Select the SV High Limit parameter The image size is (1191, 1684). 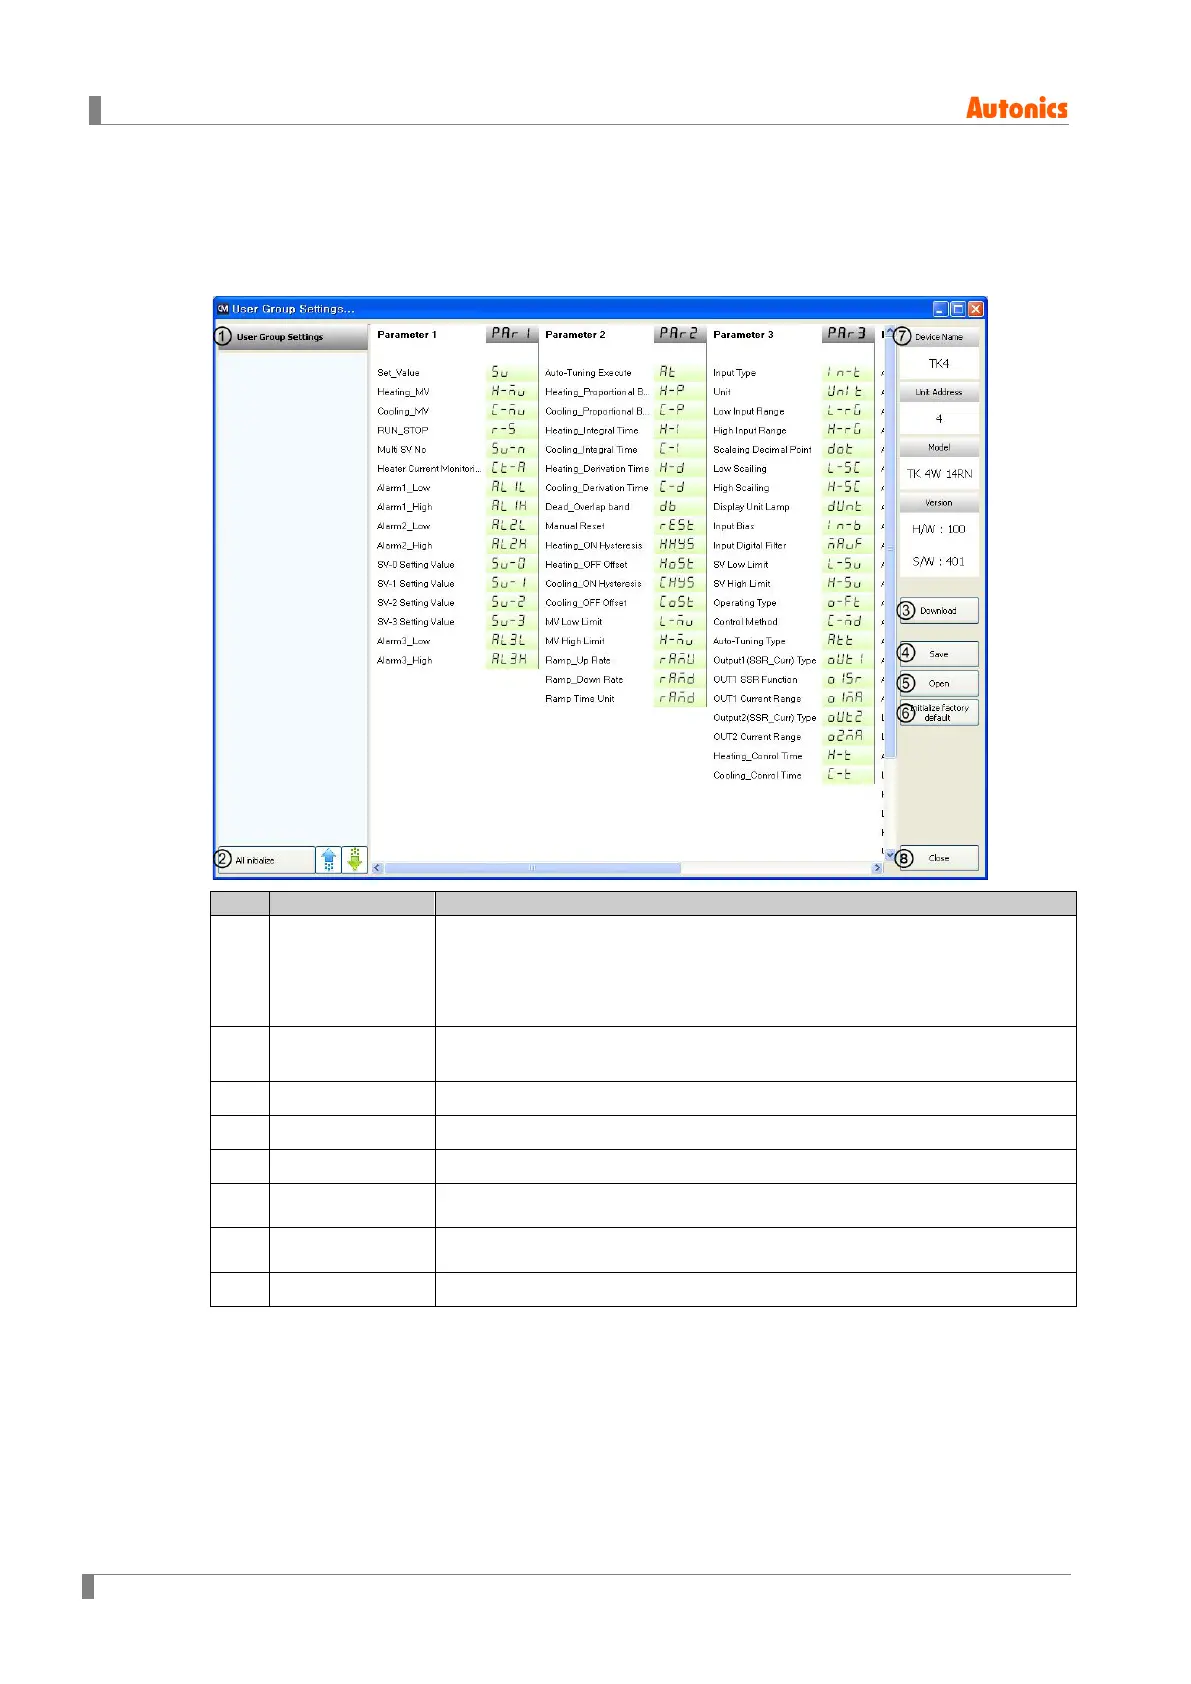point(741,584)
